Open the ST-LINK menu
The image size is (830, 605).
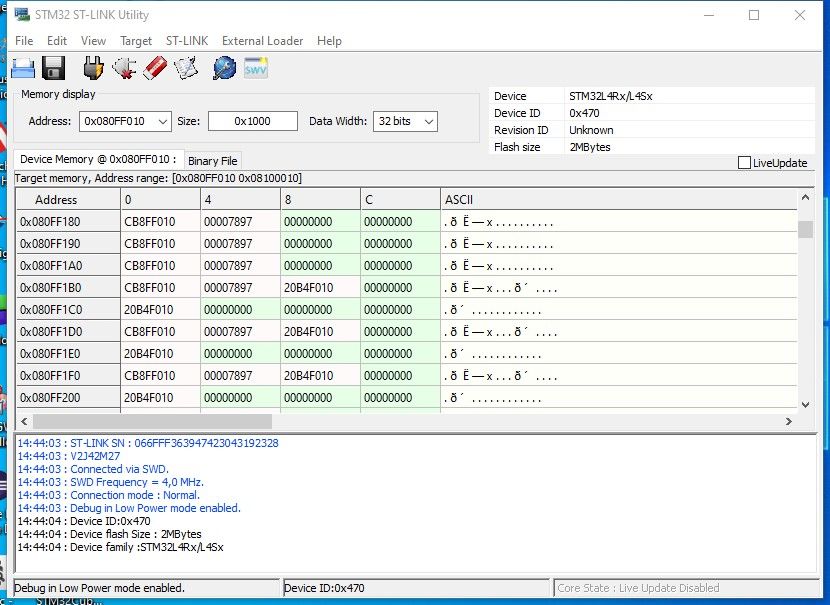[x=187, y=41]
